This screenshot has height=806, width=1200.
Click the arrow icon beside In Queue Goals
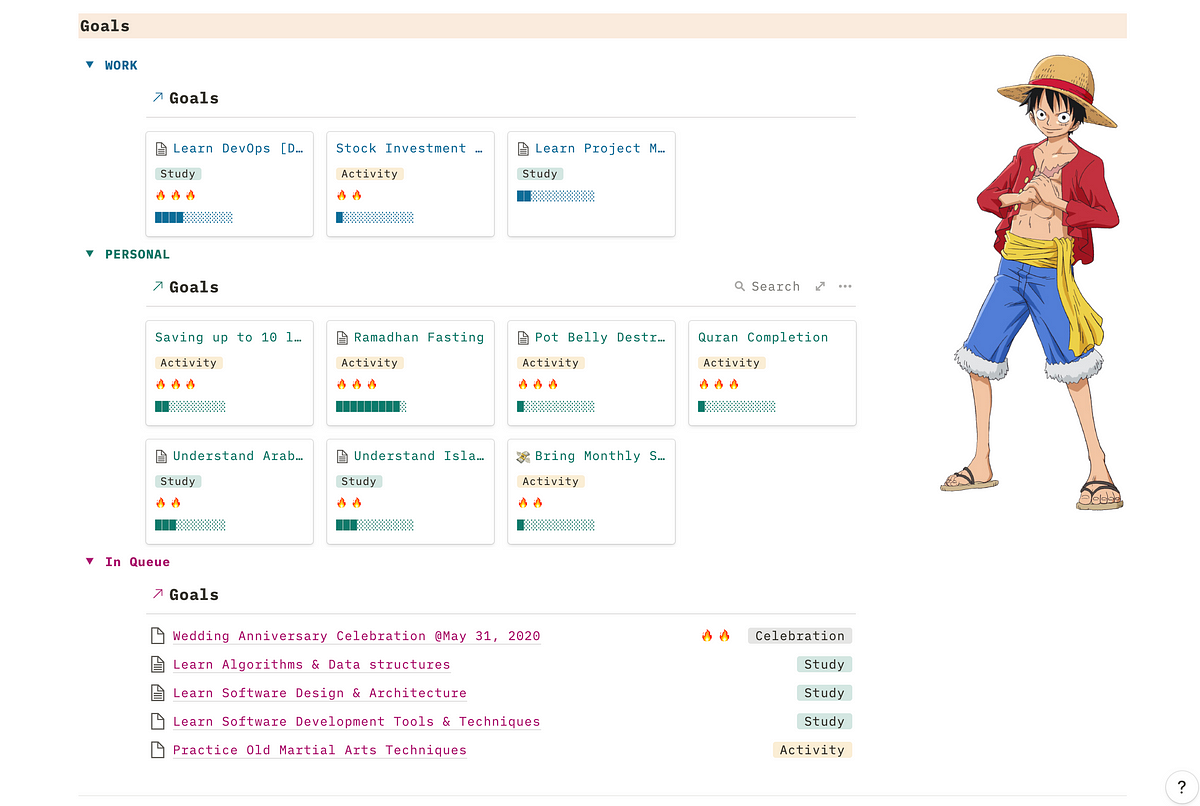(x=157, y=595)
